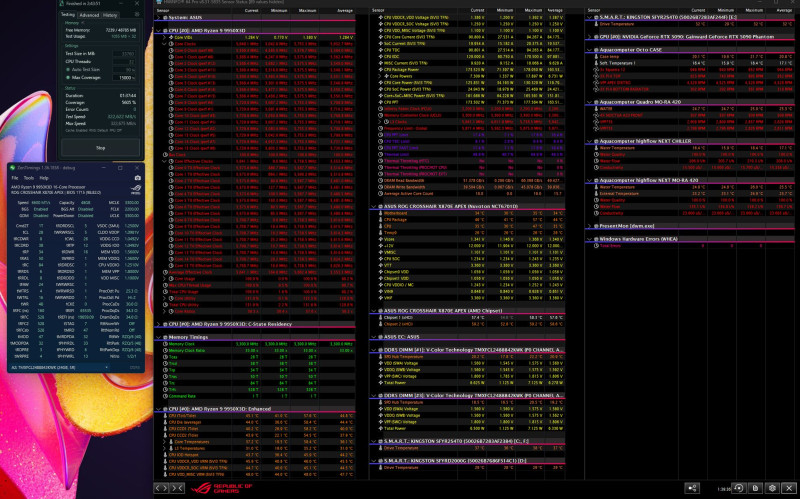Select the Average Active Core Count row
800x499 pixels.
pos(469,193)
